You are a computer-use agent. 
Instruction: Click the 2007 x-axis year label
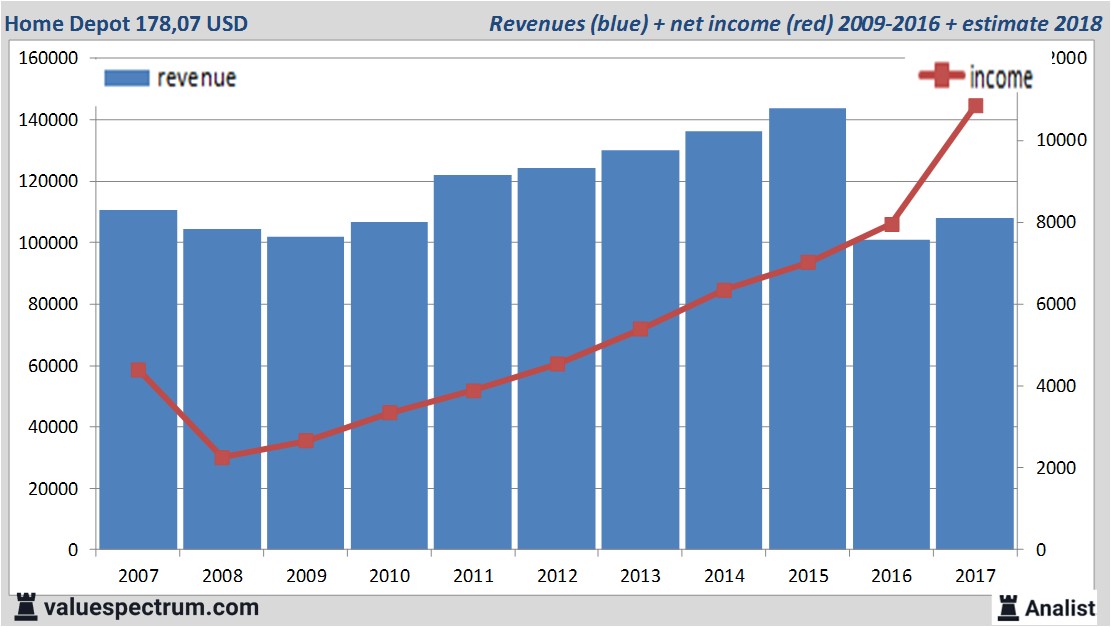(138, 575)
